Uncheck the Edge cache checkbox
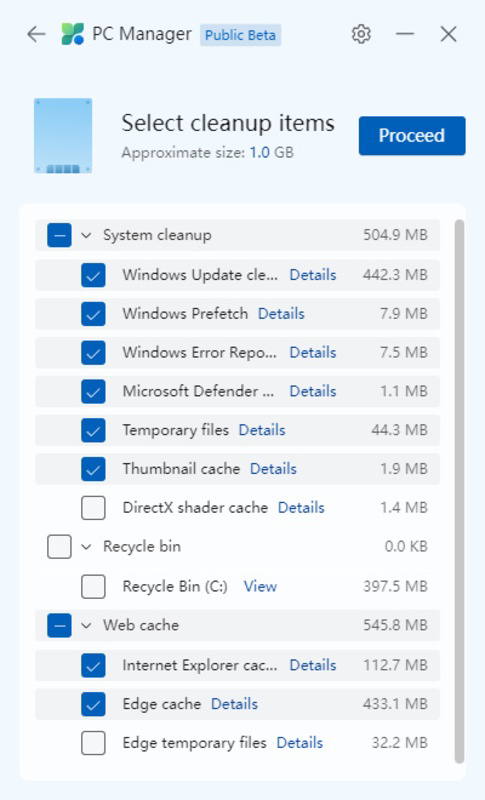The image size is (485, 800). tap(93, 704)
